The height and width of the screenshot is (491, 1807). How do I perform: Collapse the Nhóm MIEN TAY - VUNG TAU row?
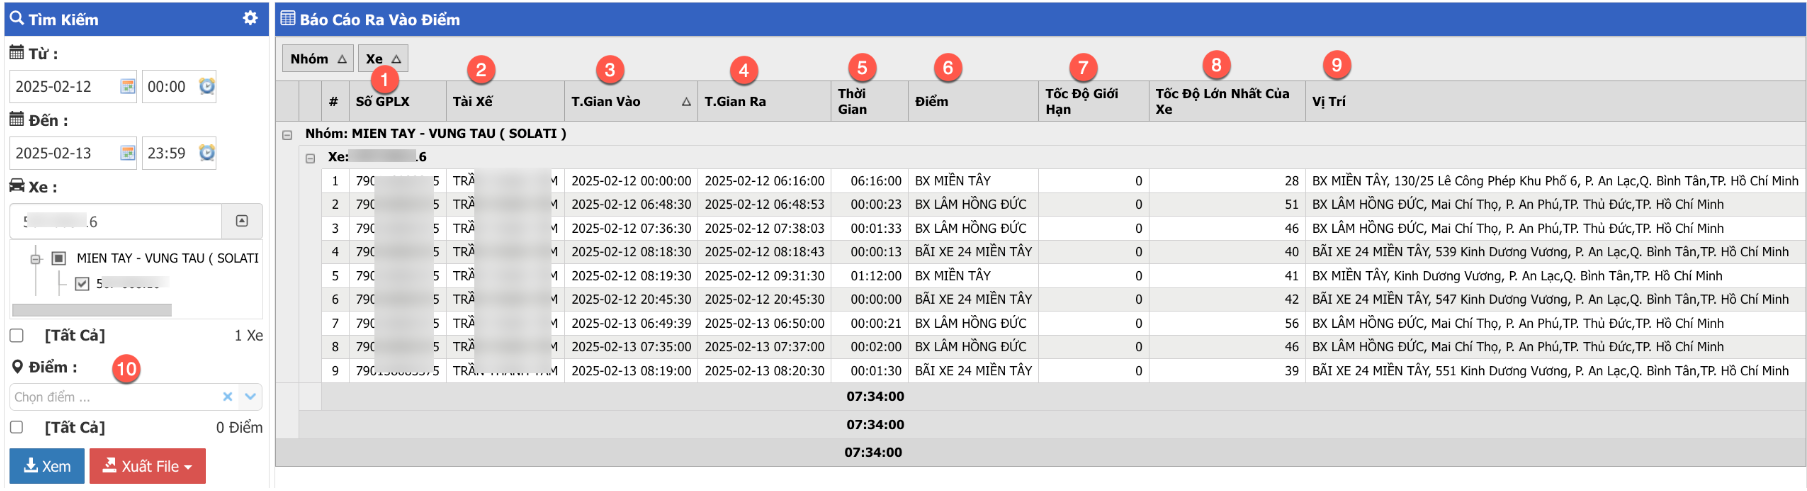[287, 134]
